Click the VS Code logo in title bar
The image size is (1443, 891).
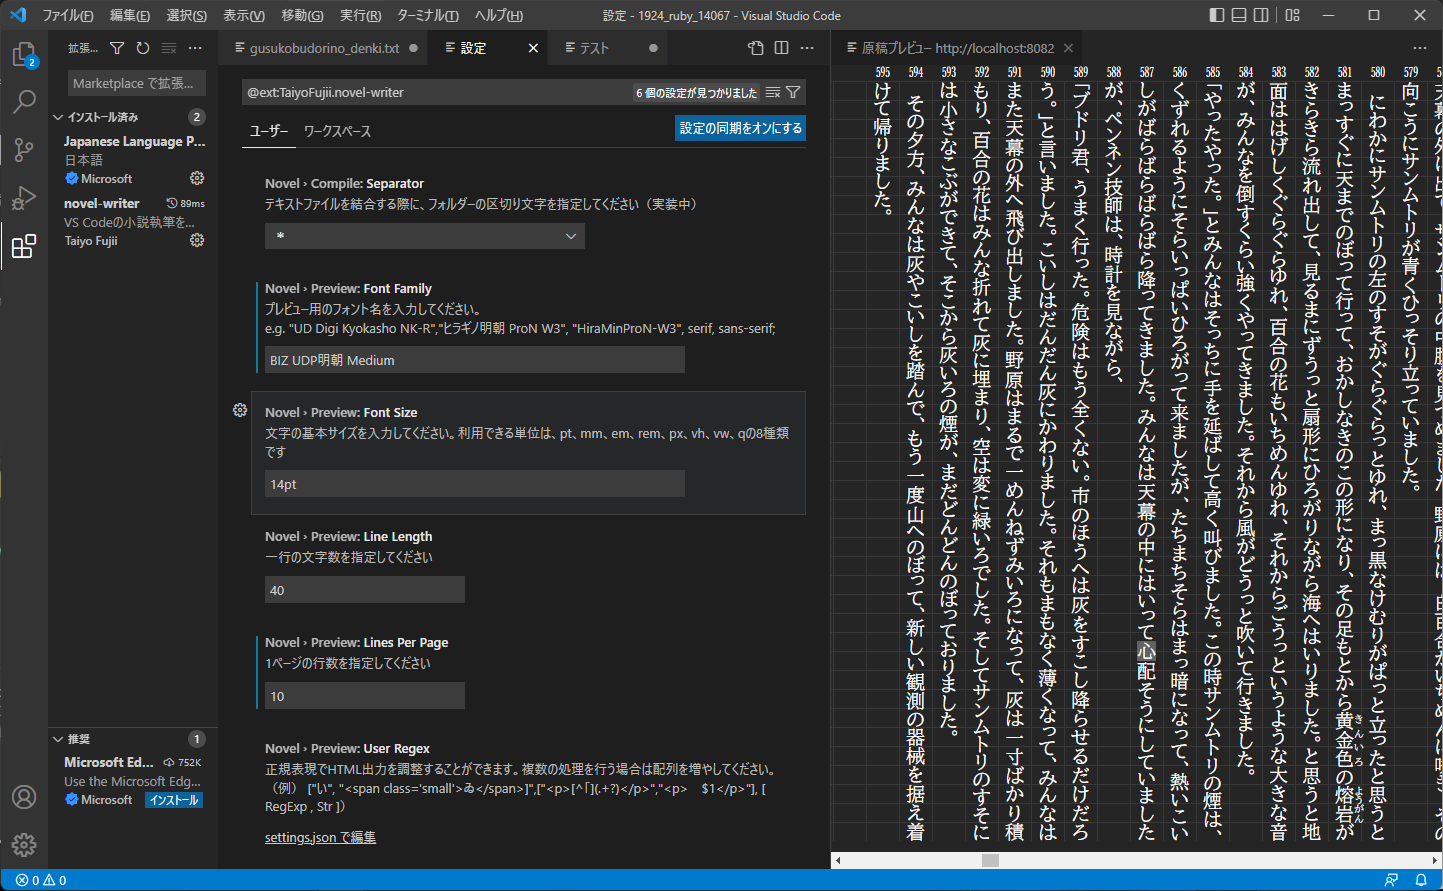tap(18, 15)
